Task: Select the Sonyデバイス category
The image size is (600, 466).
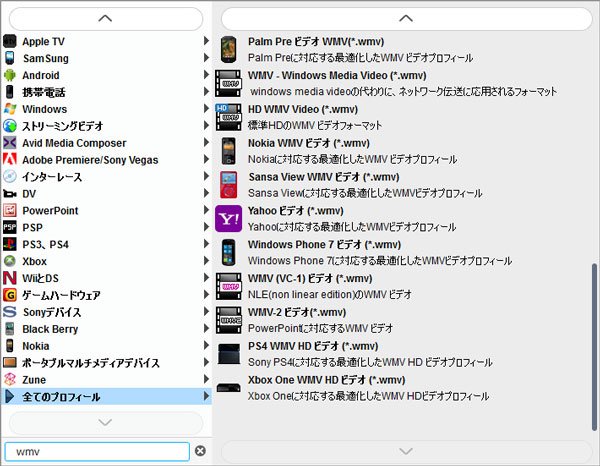Action: click(106, 312)
